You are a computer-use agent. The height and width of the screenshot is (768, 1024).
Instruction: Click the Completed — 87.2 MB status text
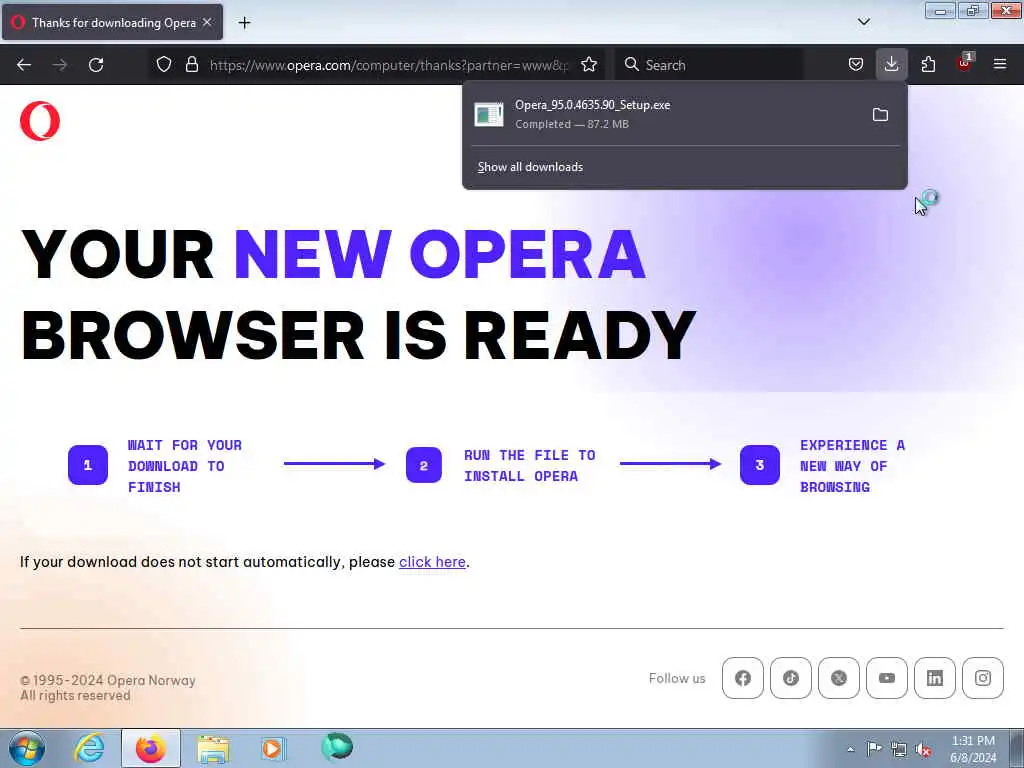[x=571, y=124]
